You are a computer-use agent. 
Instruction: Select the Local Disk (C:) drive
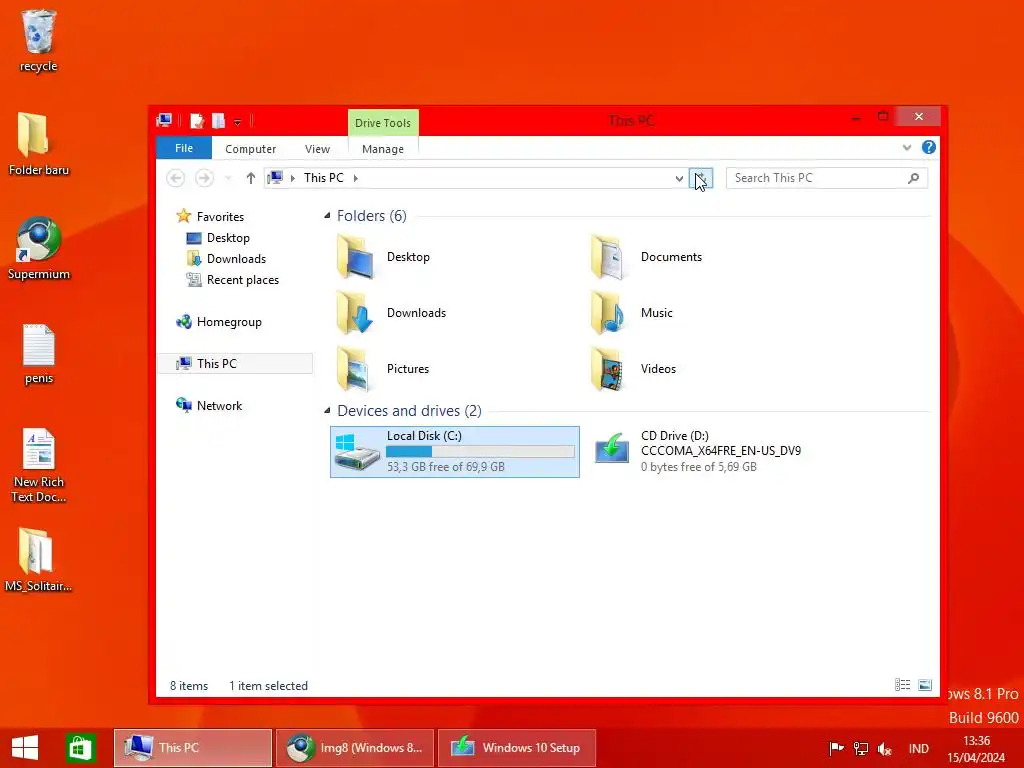455,452
